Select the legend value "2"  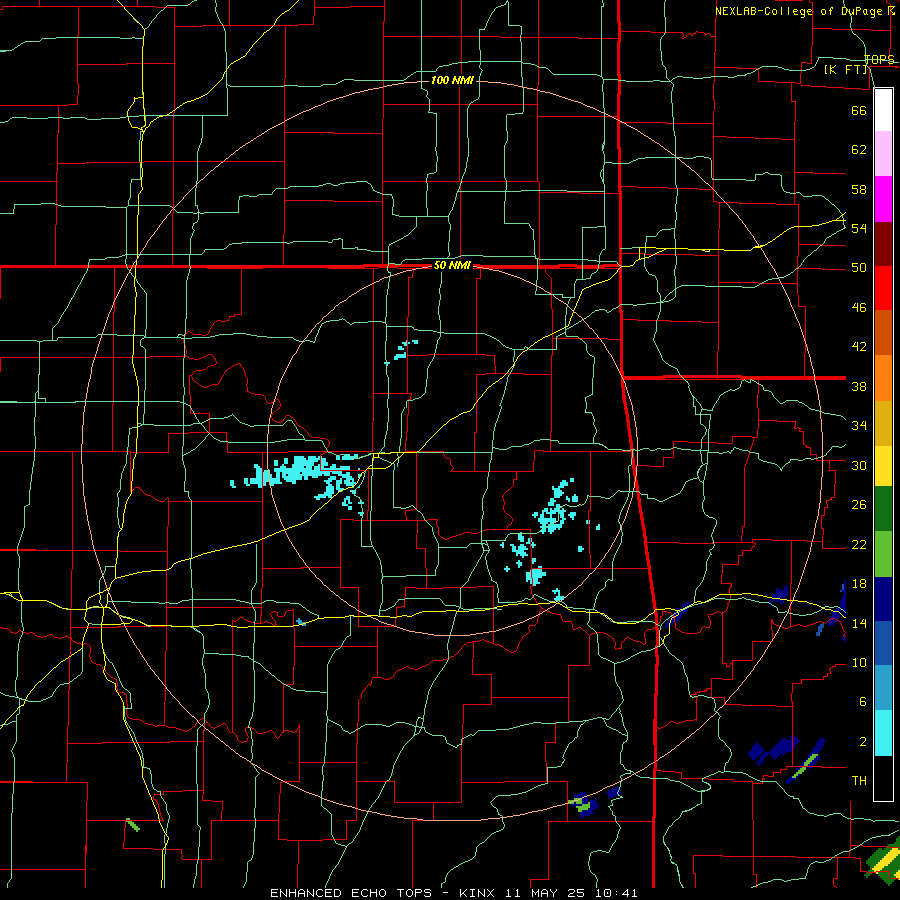[x=862, y=742]
